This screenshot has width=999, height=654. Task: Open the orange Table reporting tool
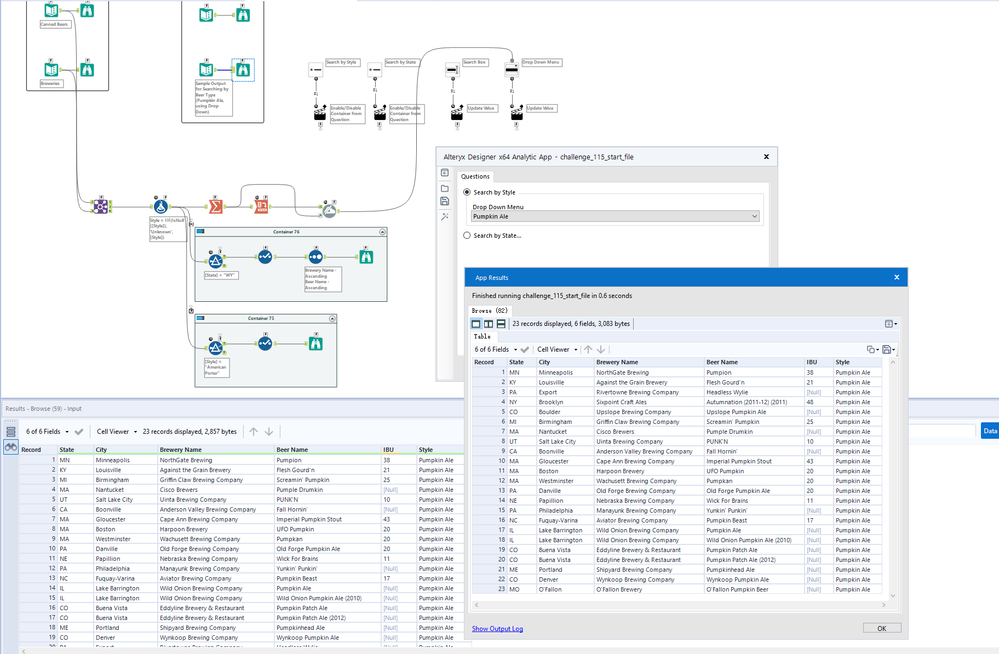tap(261, 207)
